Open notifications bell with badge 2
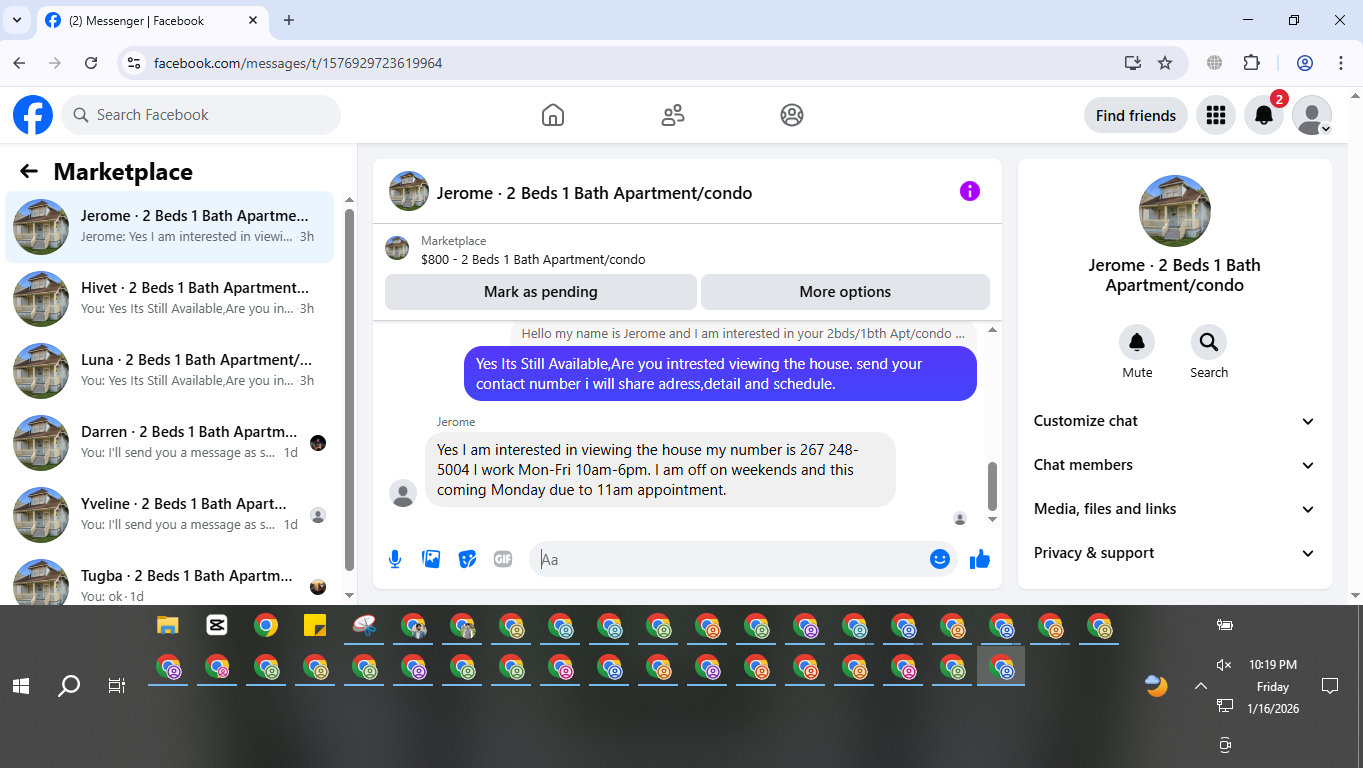 (x=1264, y=116)
